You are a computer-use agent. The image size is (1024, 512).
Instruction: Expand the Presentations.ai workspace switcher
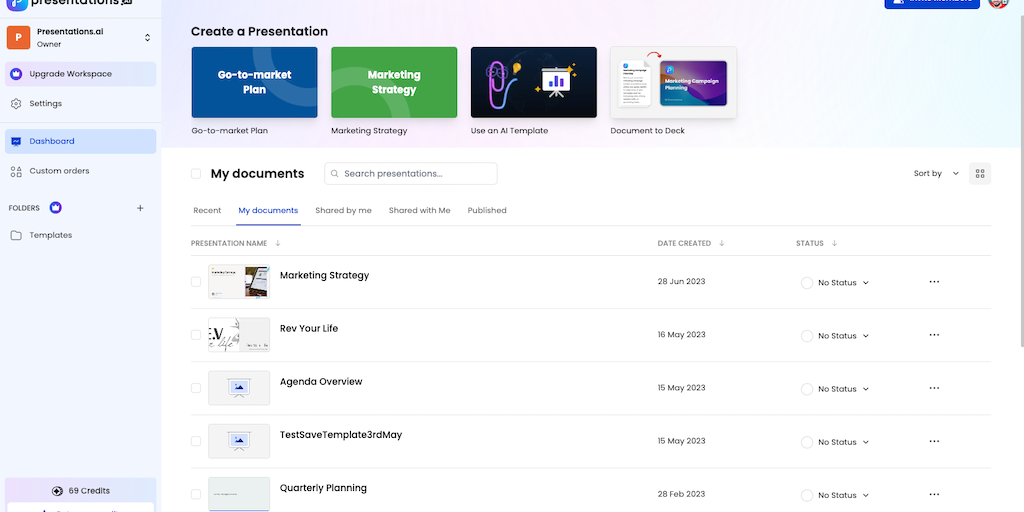coord(147,38)
